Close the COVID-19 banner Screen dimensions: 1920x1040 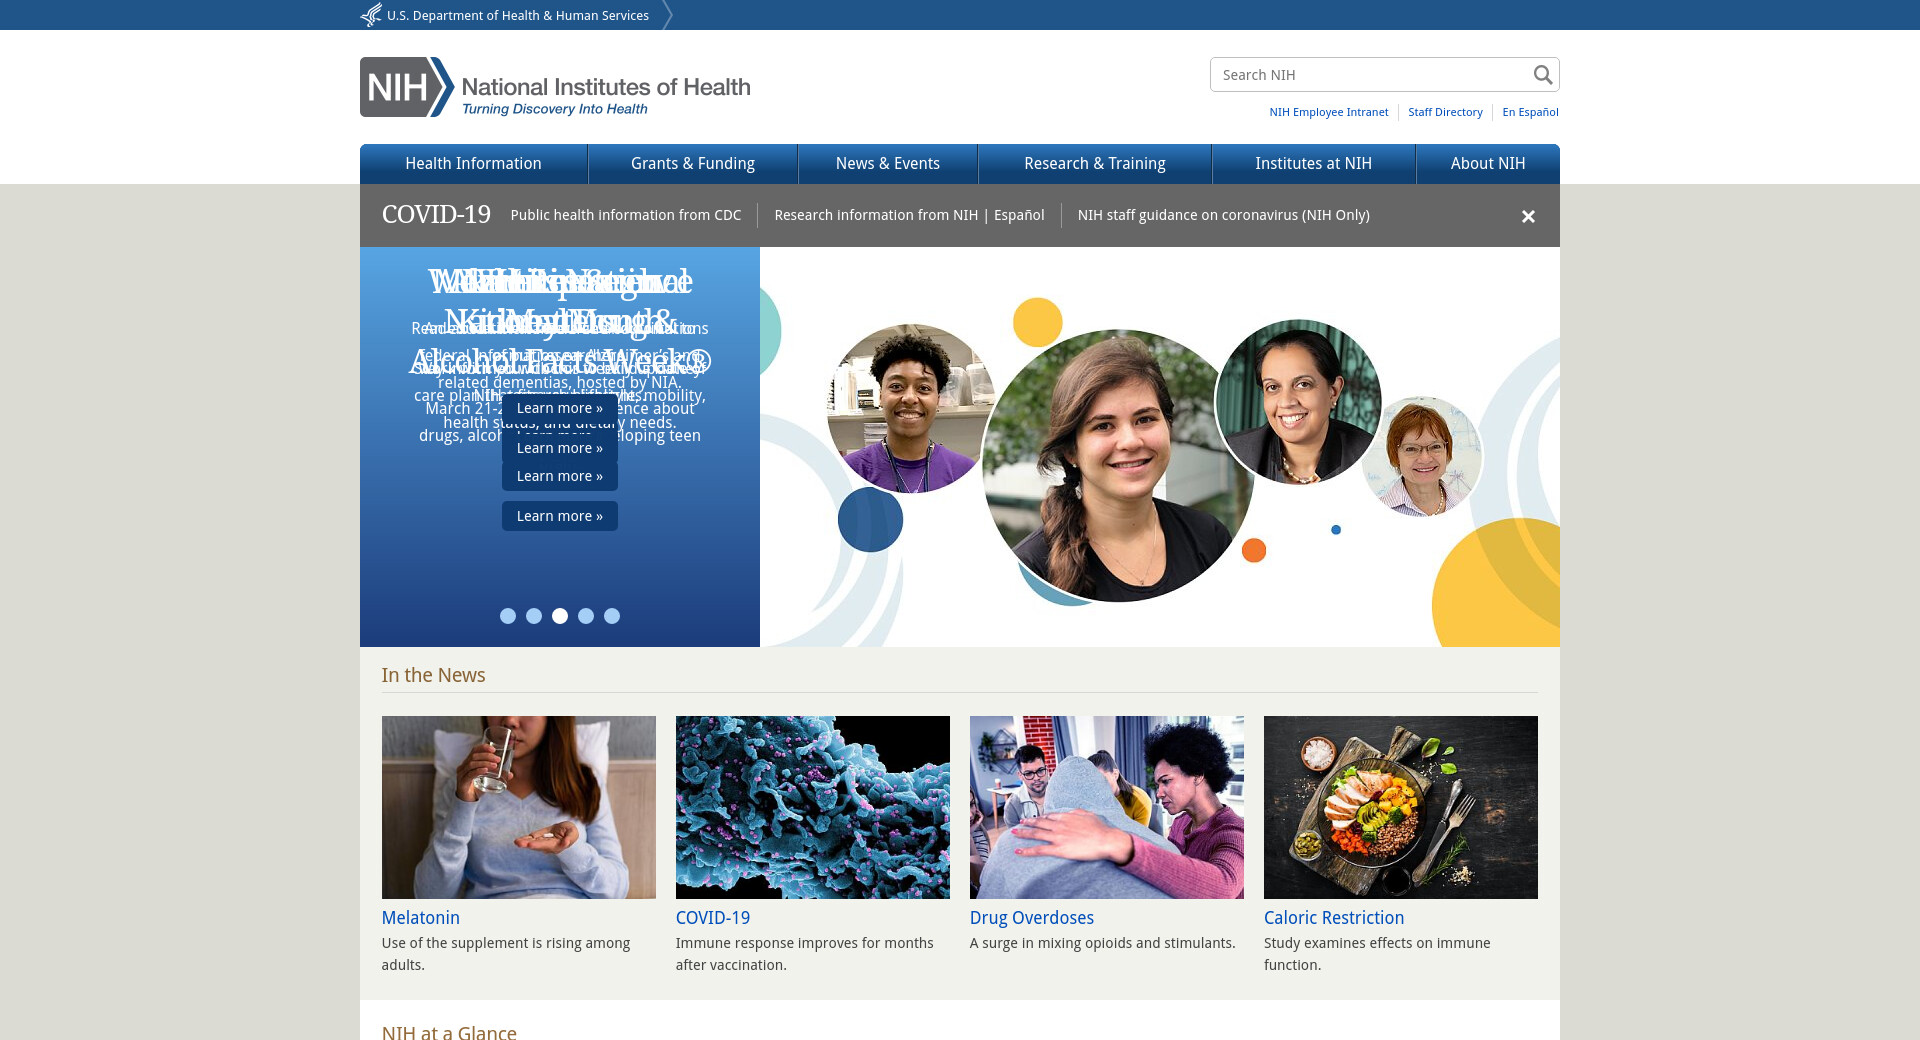1528,216
